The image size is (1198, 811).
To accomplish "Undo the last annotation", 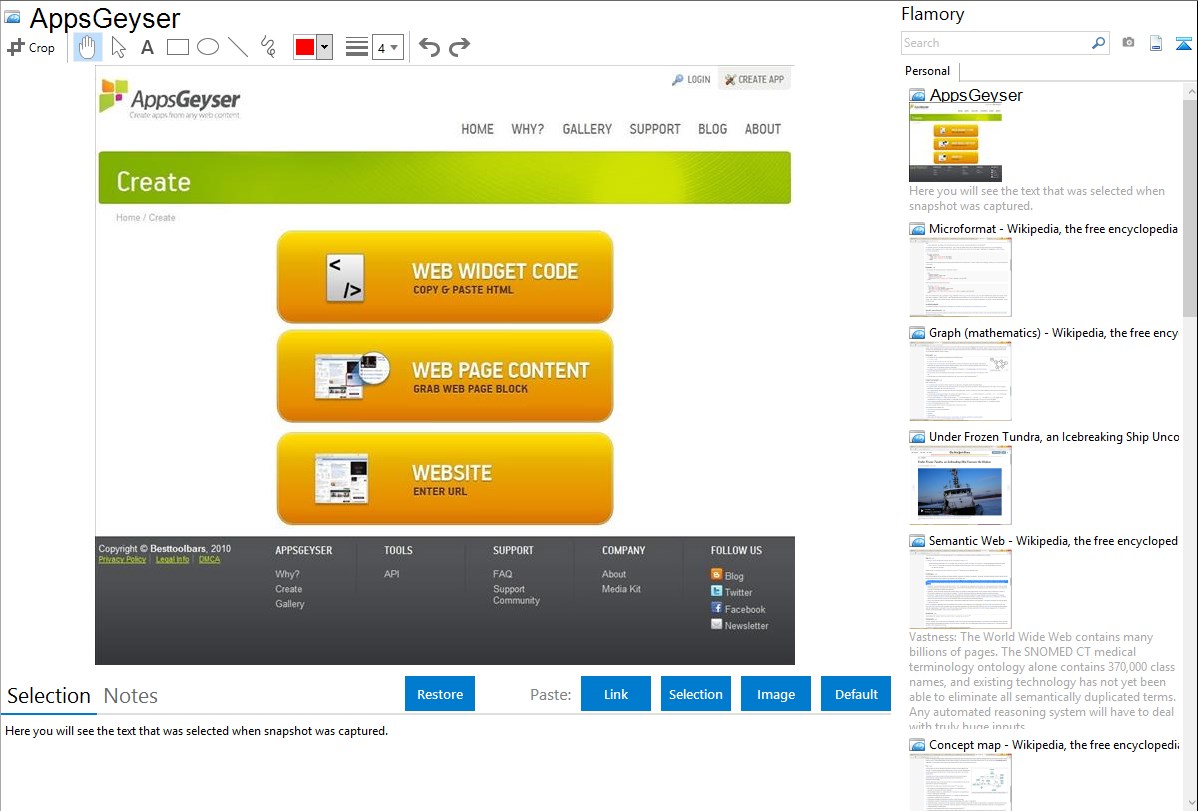I will click(x=429, y=47).
